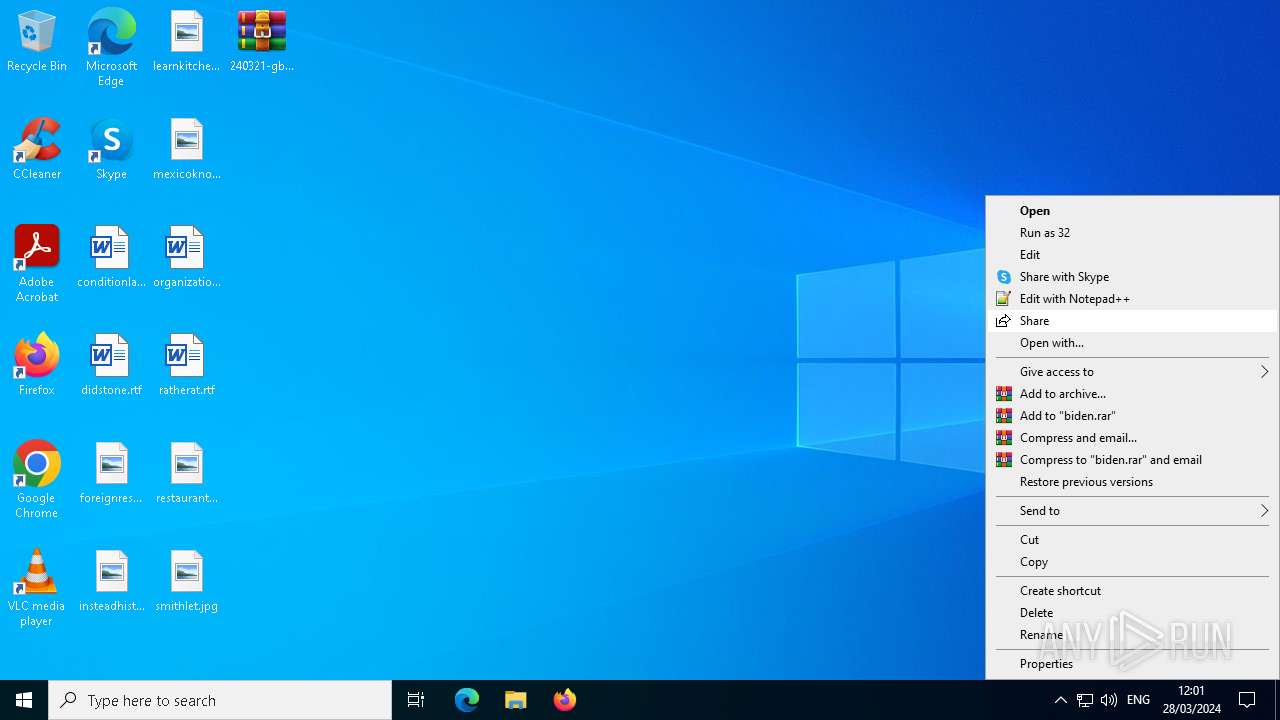Choose Compress to "biden.rar" and email
Image resolution: width=1280 pixels, height=720 pixels.
click(x=1132, y=460)
